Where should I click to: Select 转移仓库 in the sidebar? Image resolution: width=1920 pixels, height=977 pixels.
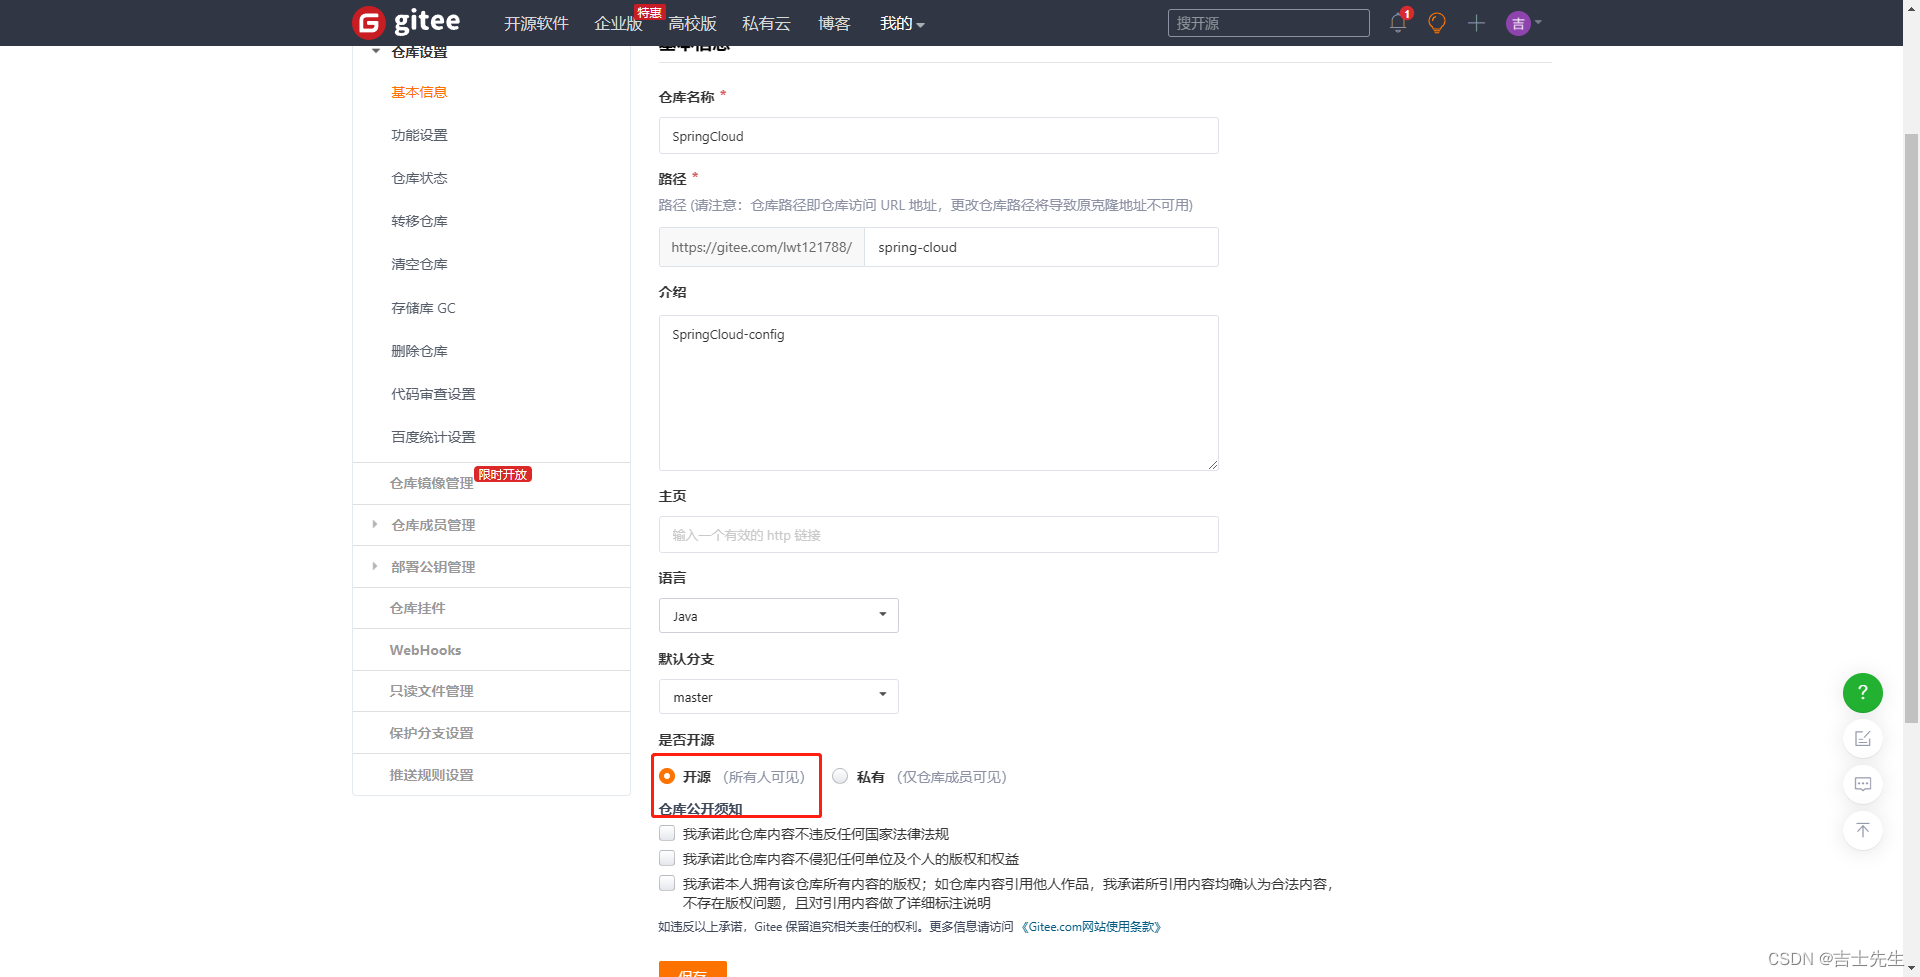click(419, 221)
